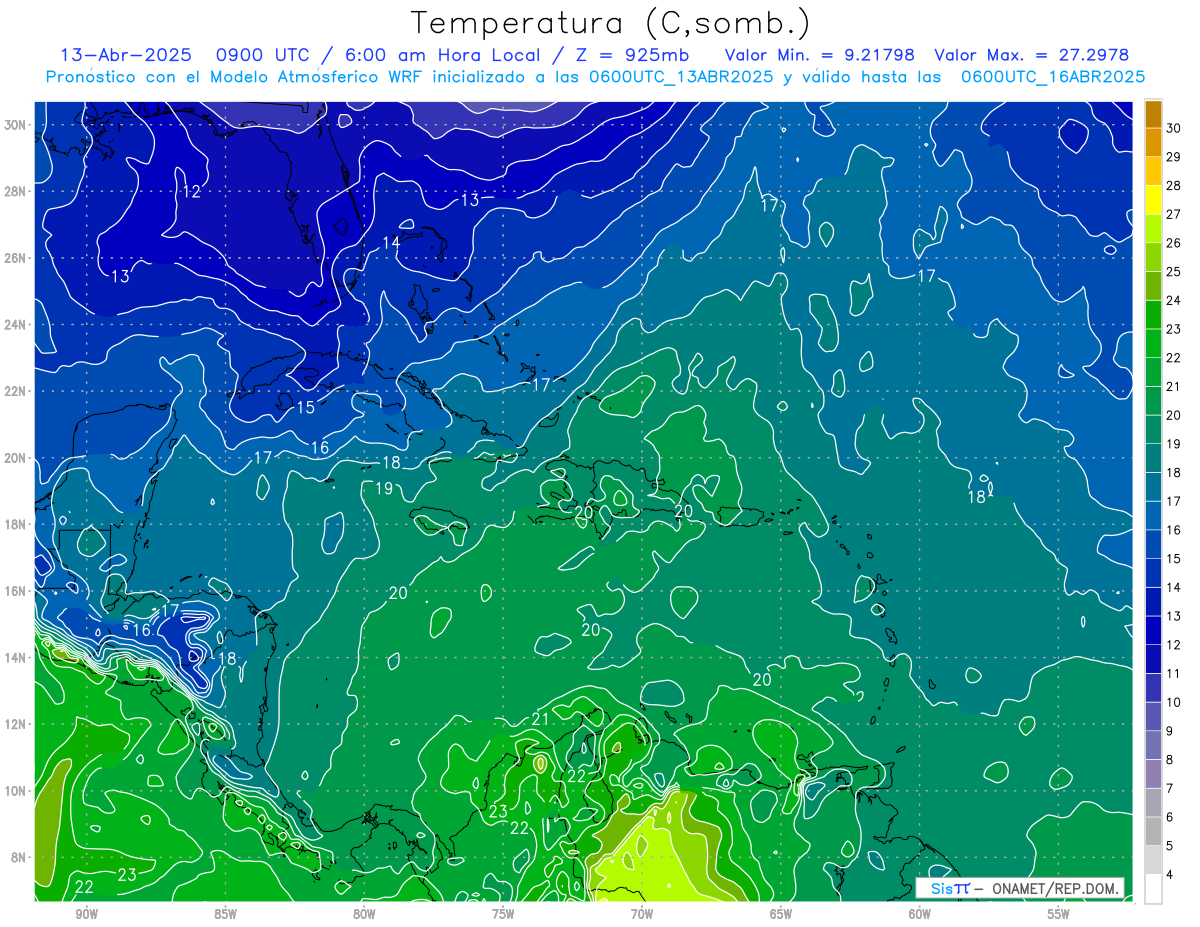This screenshot has width=1200, height=927.
Task: Click the '20N' latitude axis label
Action: 16,458
